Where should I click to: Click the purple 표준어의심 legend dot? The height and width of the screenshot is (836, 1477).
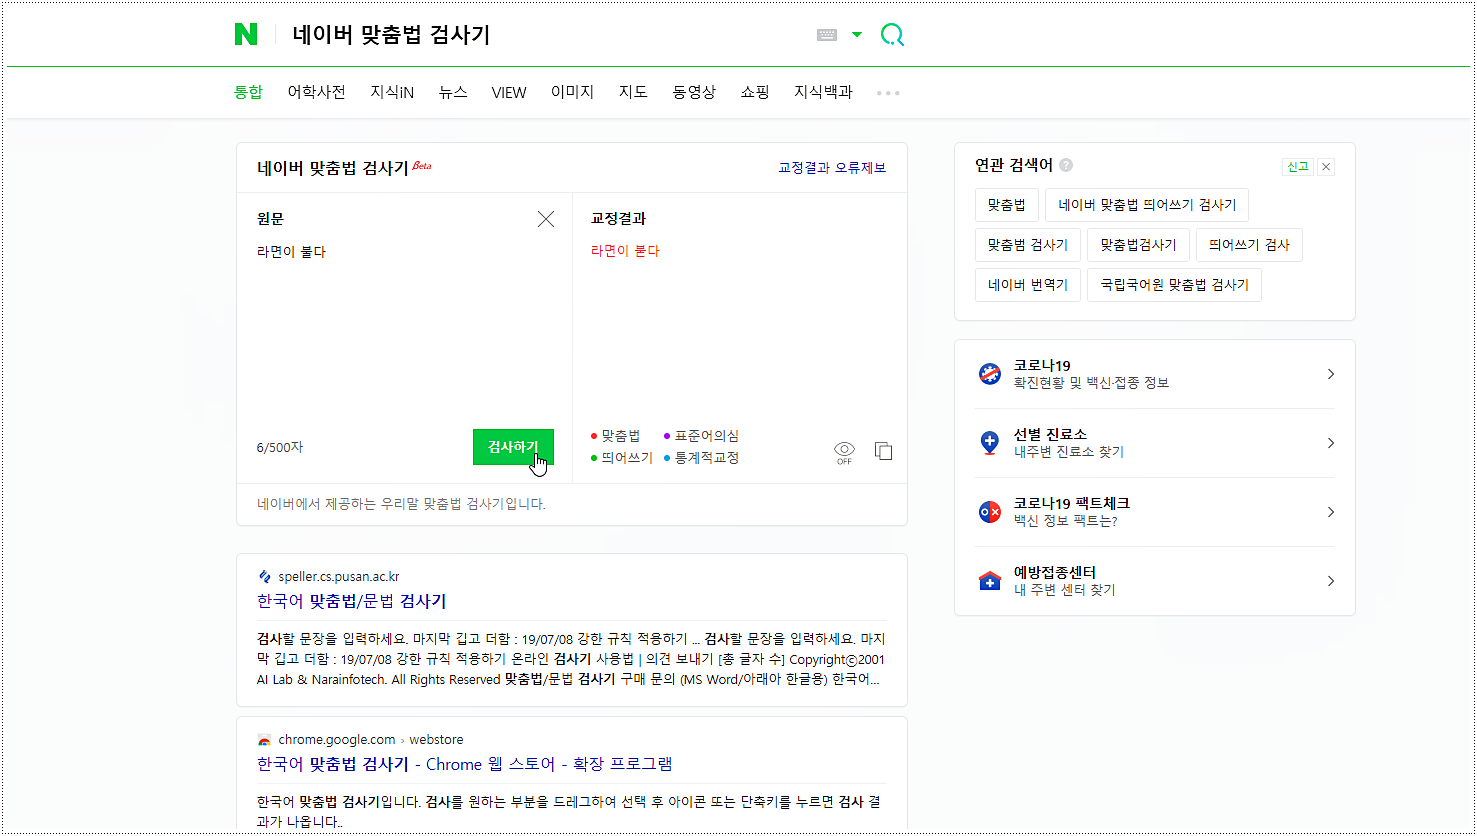point(667,436)
